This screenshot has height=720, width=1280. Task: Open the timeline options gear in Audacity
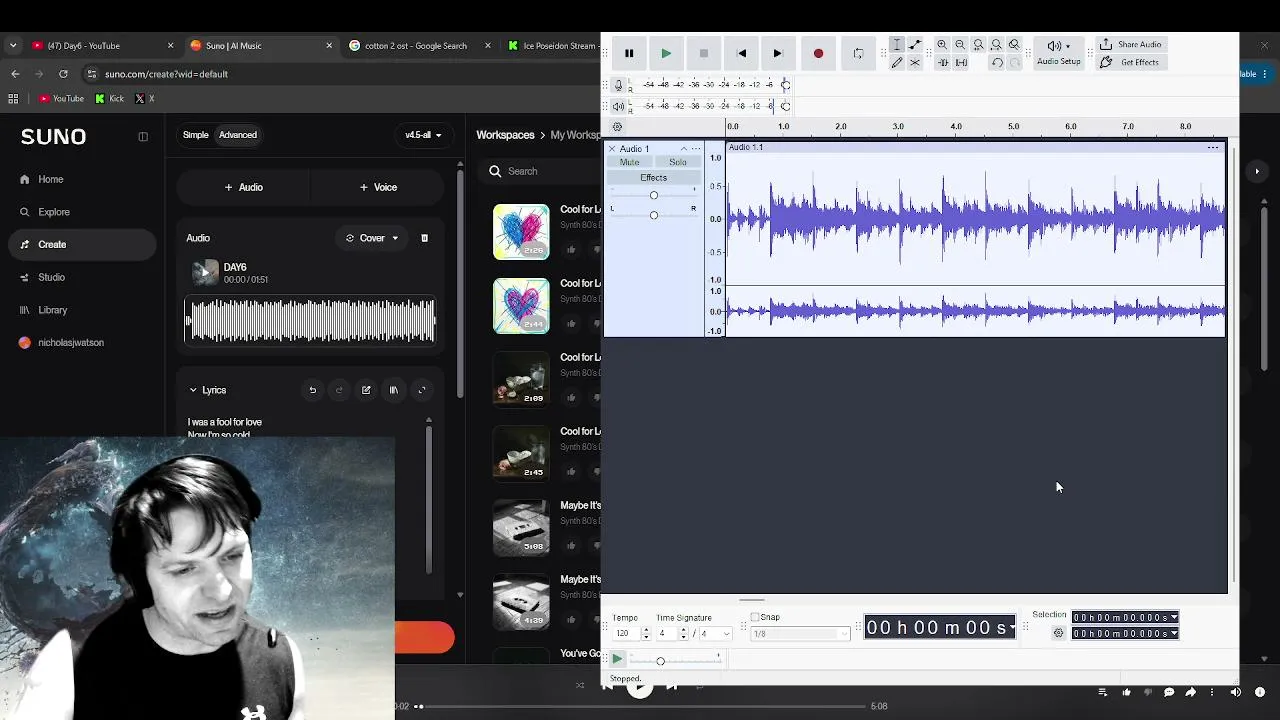pyautogui.click(x=617, y=127)
